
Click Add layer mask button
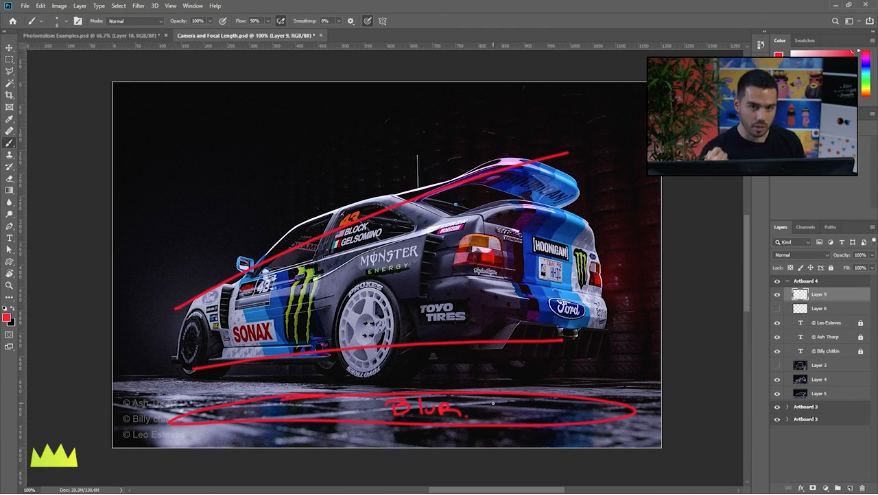point(812,488)
